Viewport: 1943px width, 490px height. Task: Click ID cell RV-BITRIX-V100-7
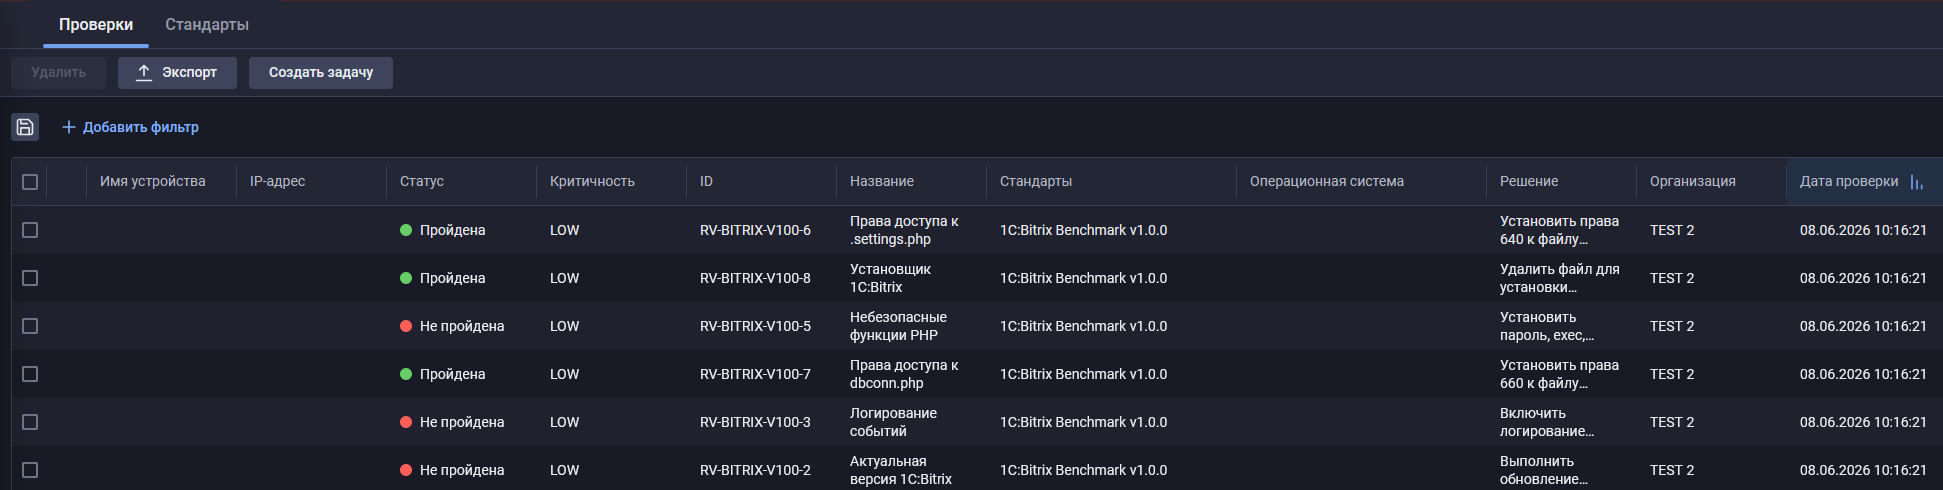[x=755, y=374]
